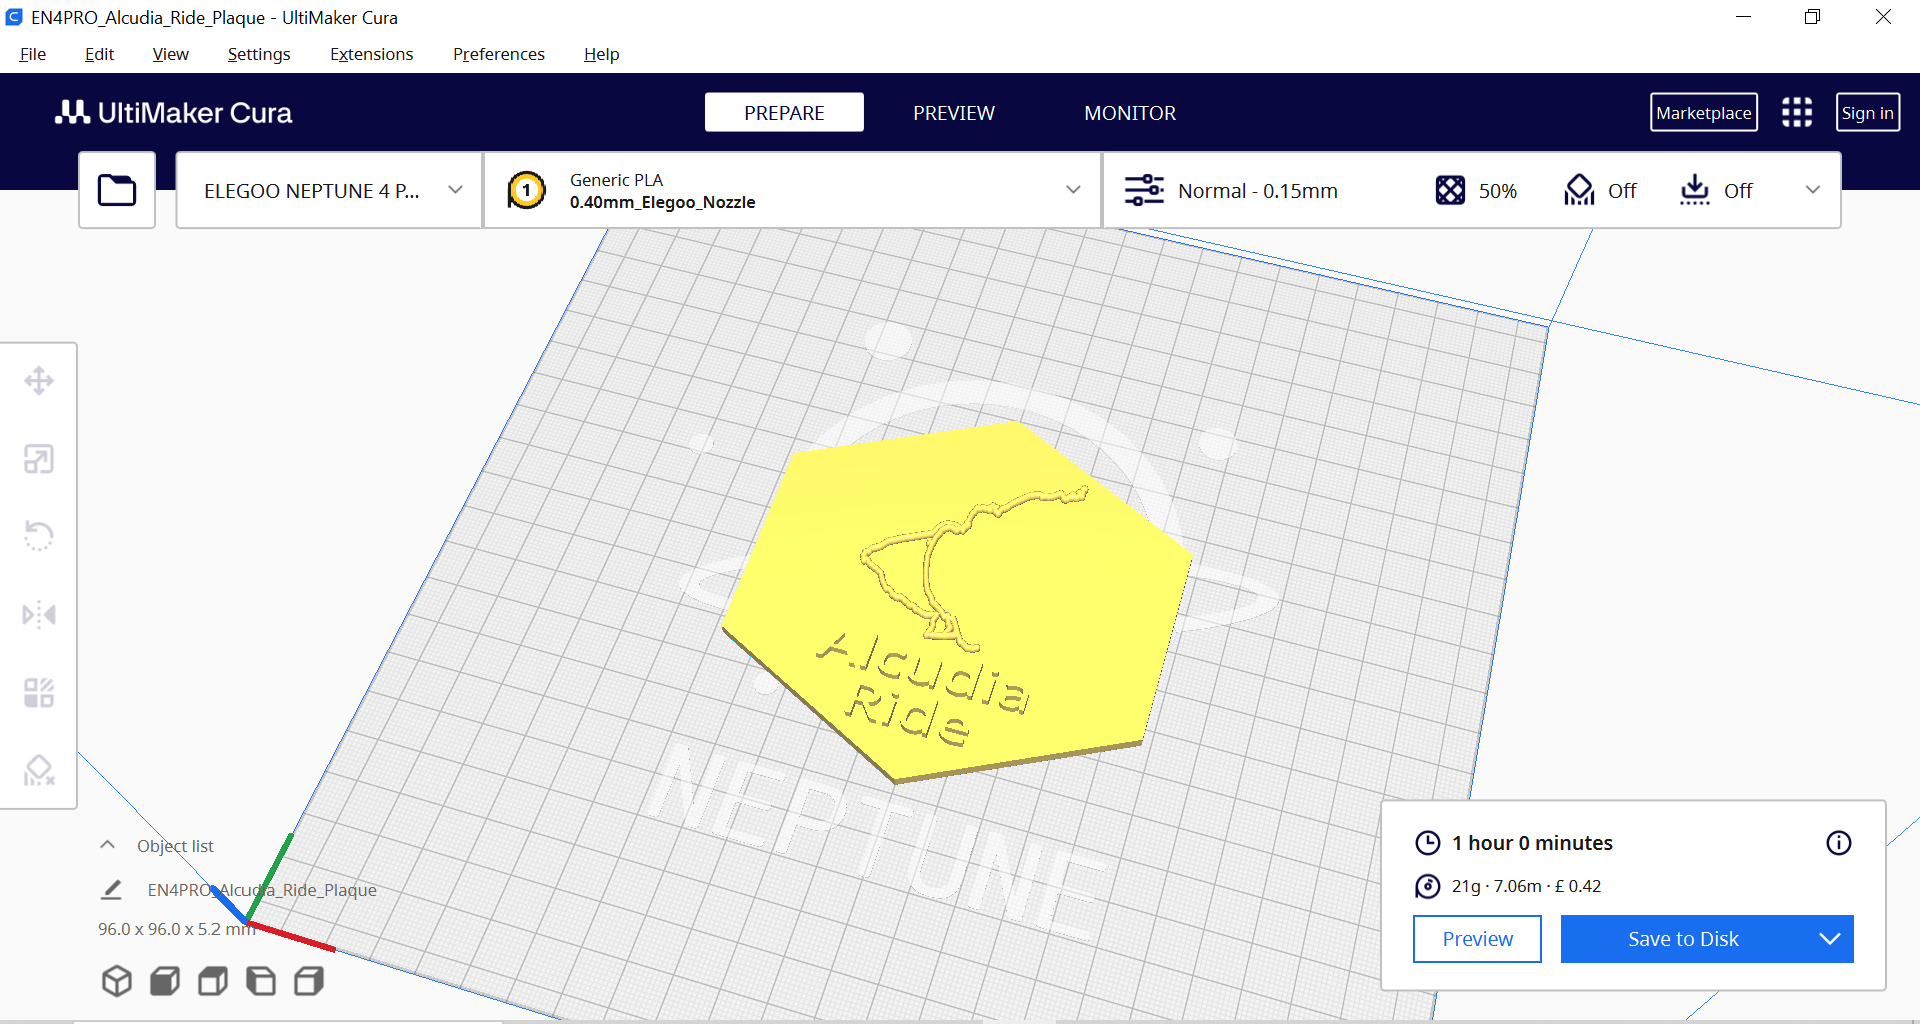Open the View menu
The width and height of the screenshot is (1920, 1024).
[170, 54]
